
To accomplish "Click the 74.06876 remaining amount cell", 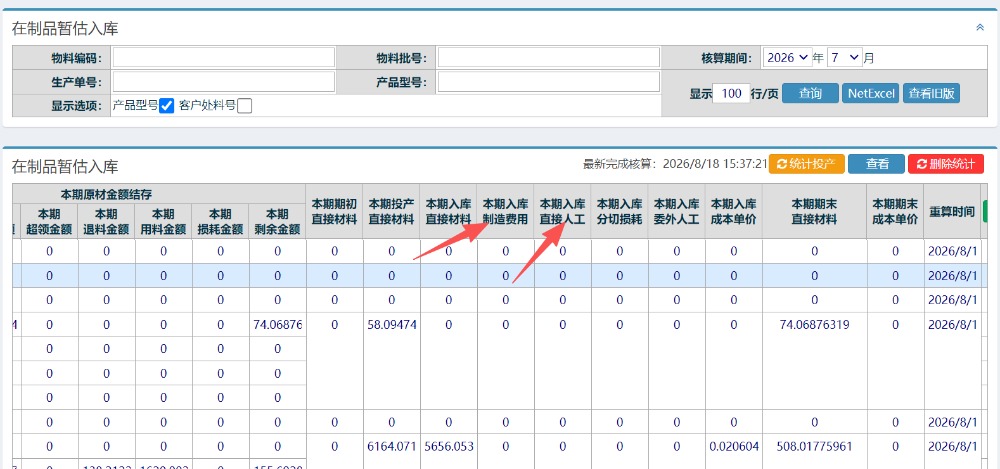I will point(277,325).
